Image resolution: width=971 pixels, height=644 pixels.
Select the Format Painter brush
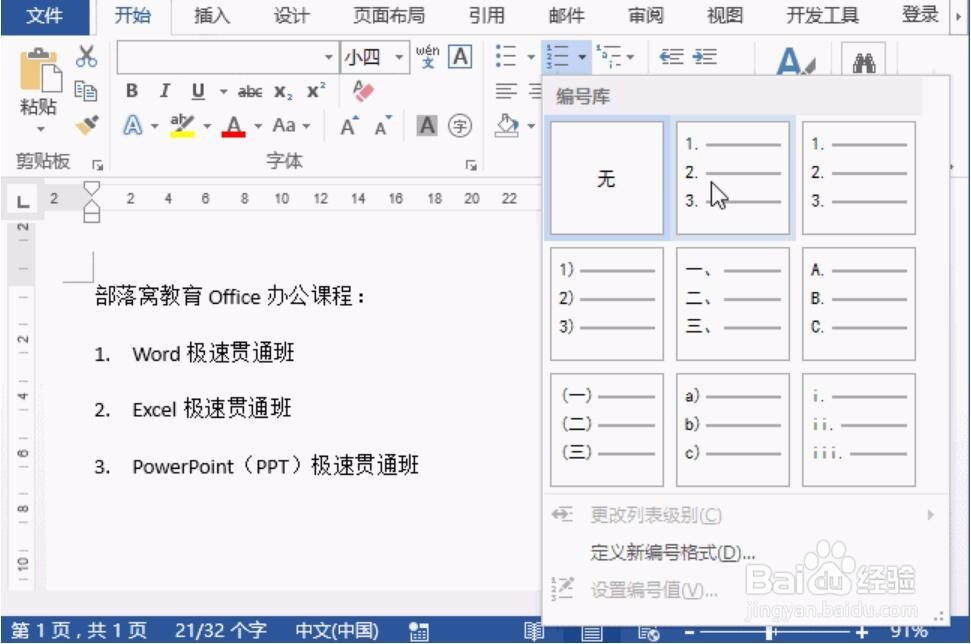(x=87, y=124)
